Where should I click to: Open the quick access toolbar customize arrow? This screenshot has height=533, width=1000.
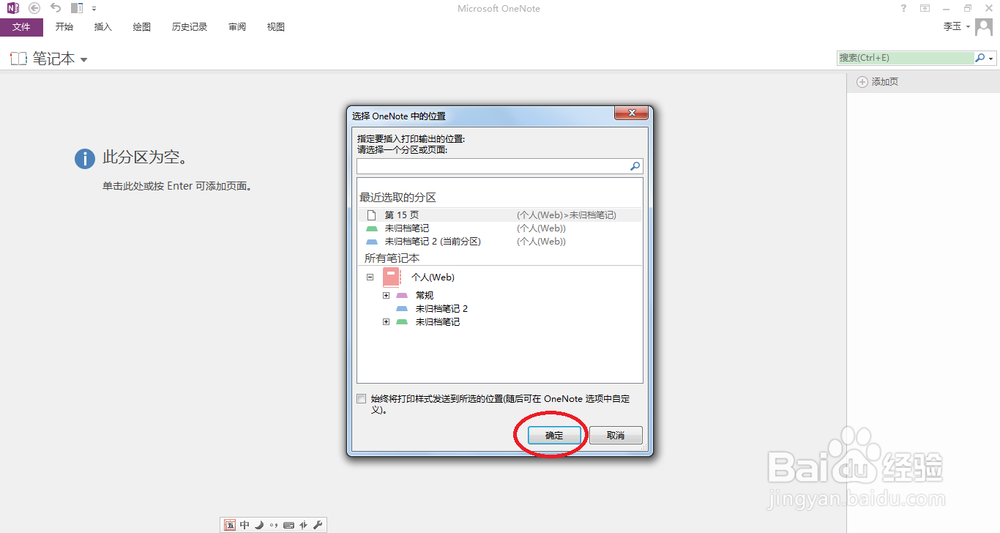coord(94,8)
